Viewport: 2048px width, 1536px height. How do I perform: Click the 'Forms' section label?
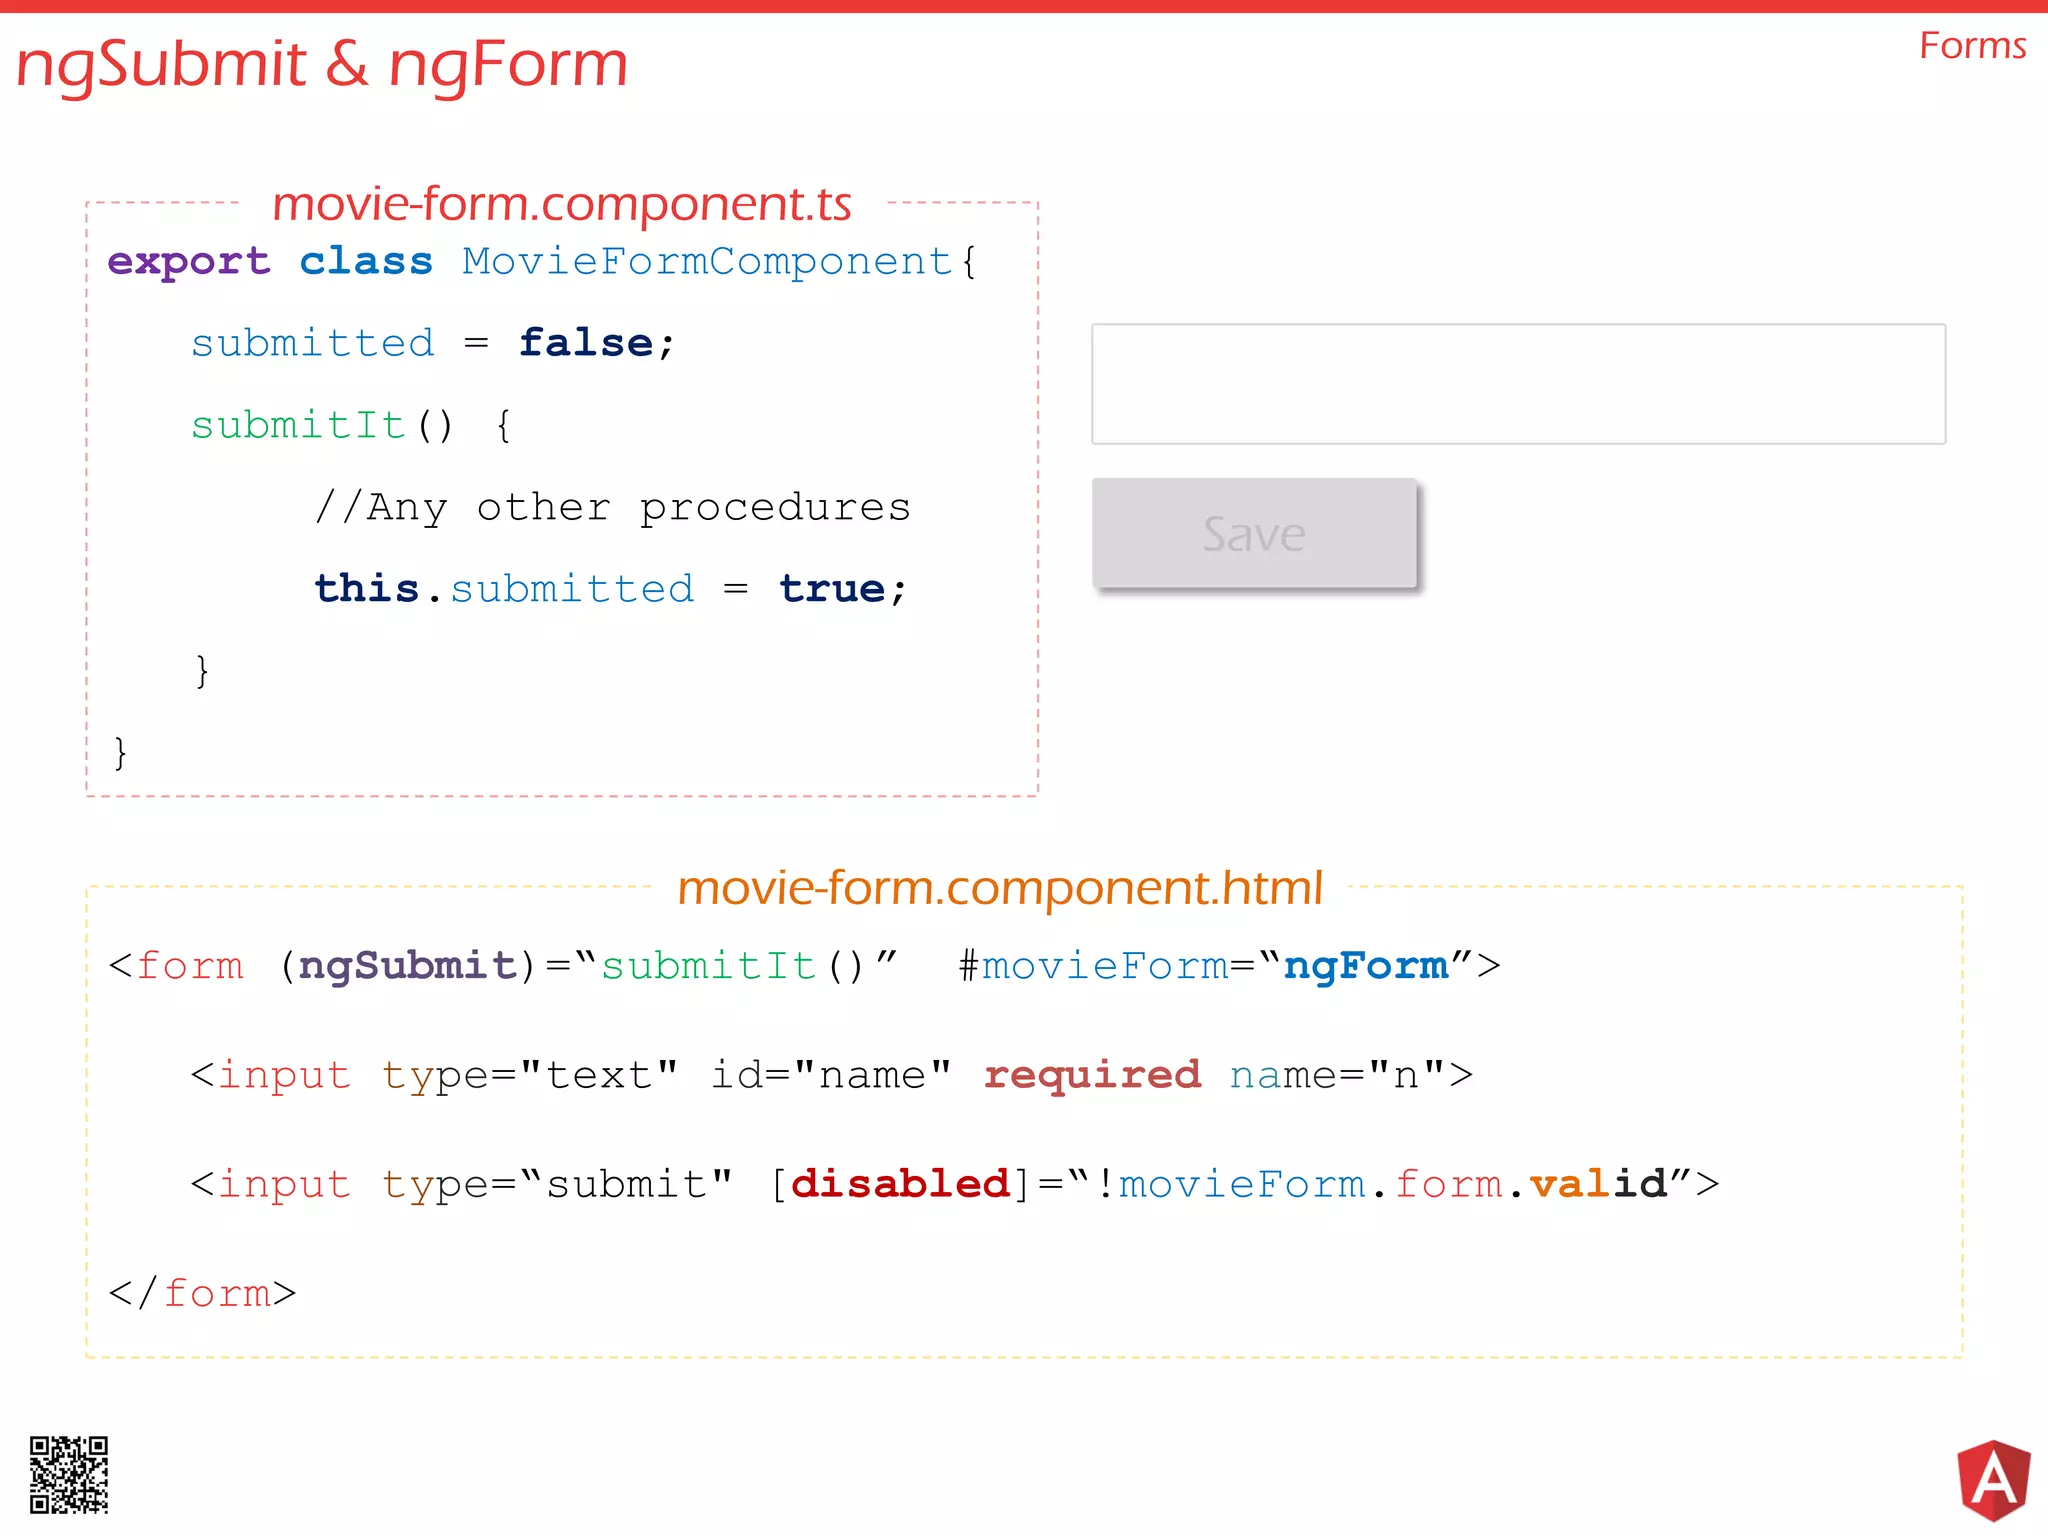[1972, 46]
